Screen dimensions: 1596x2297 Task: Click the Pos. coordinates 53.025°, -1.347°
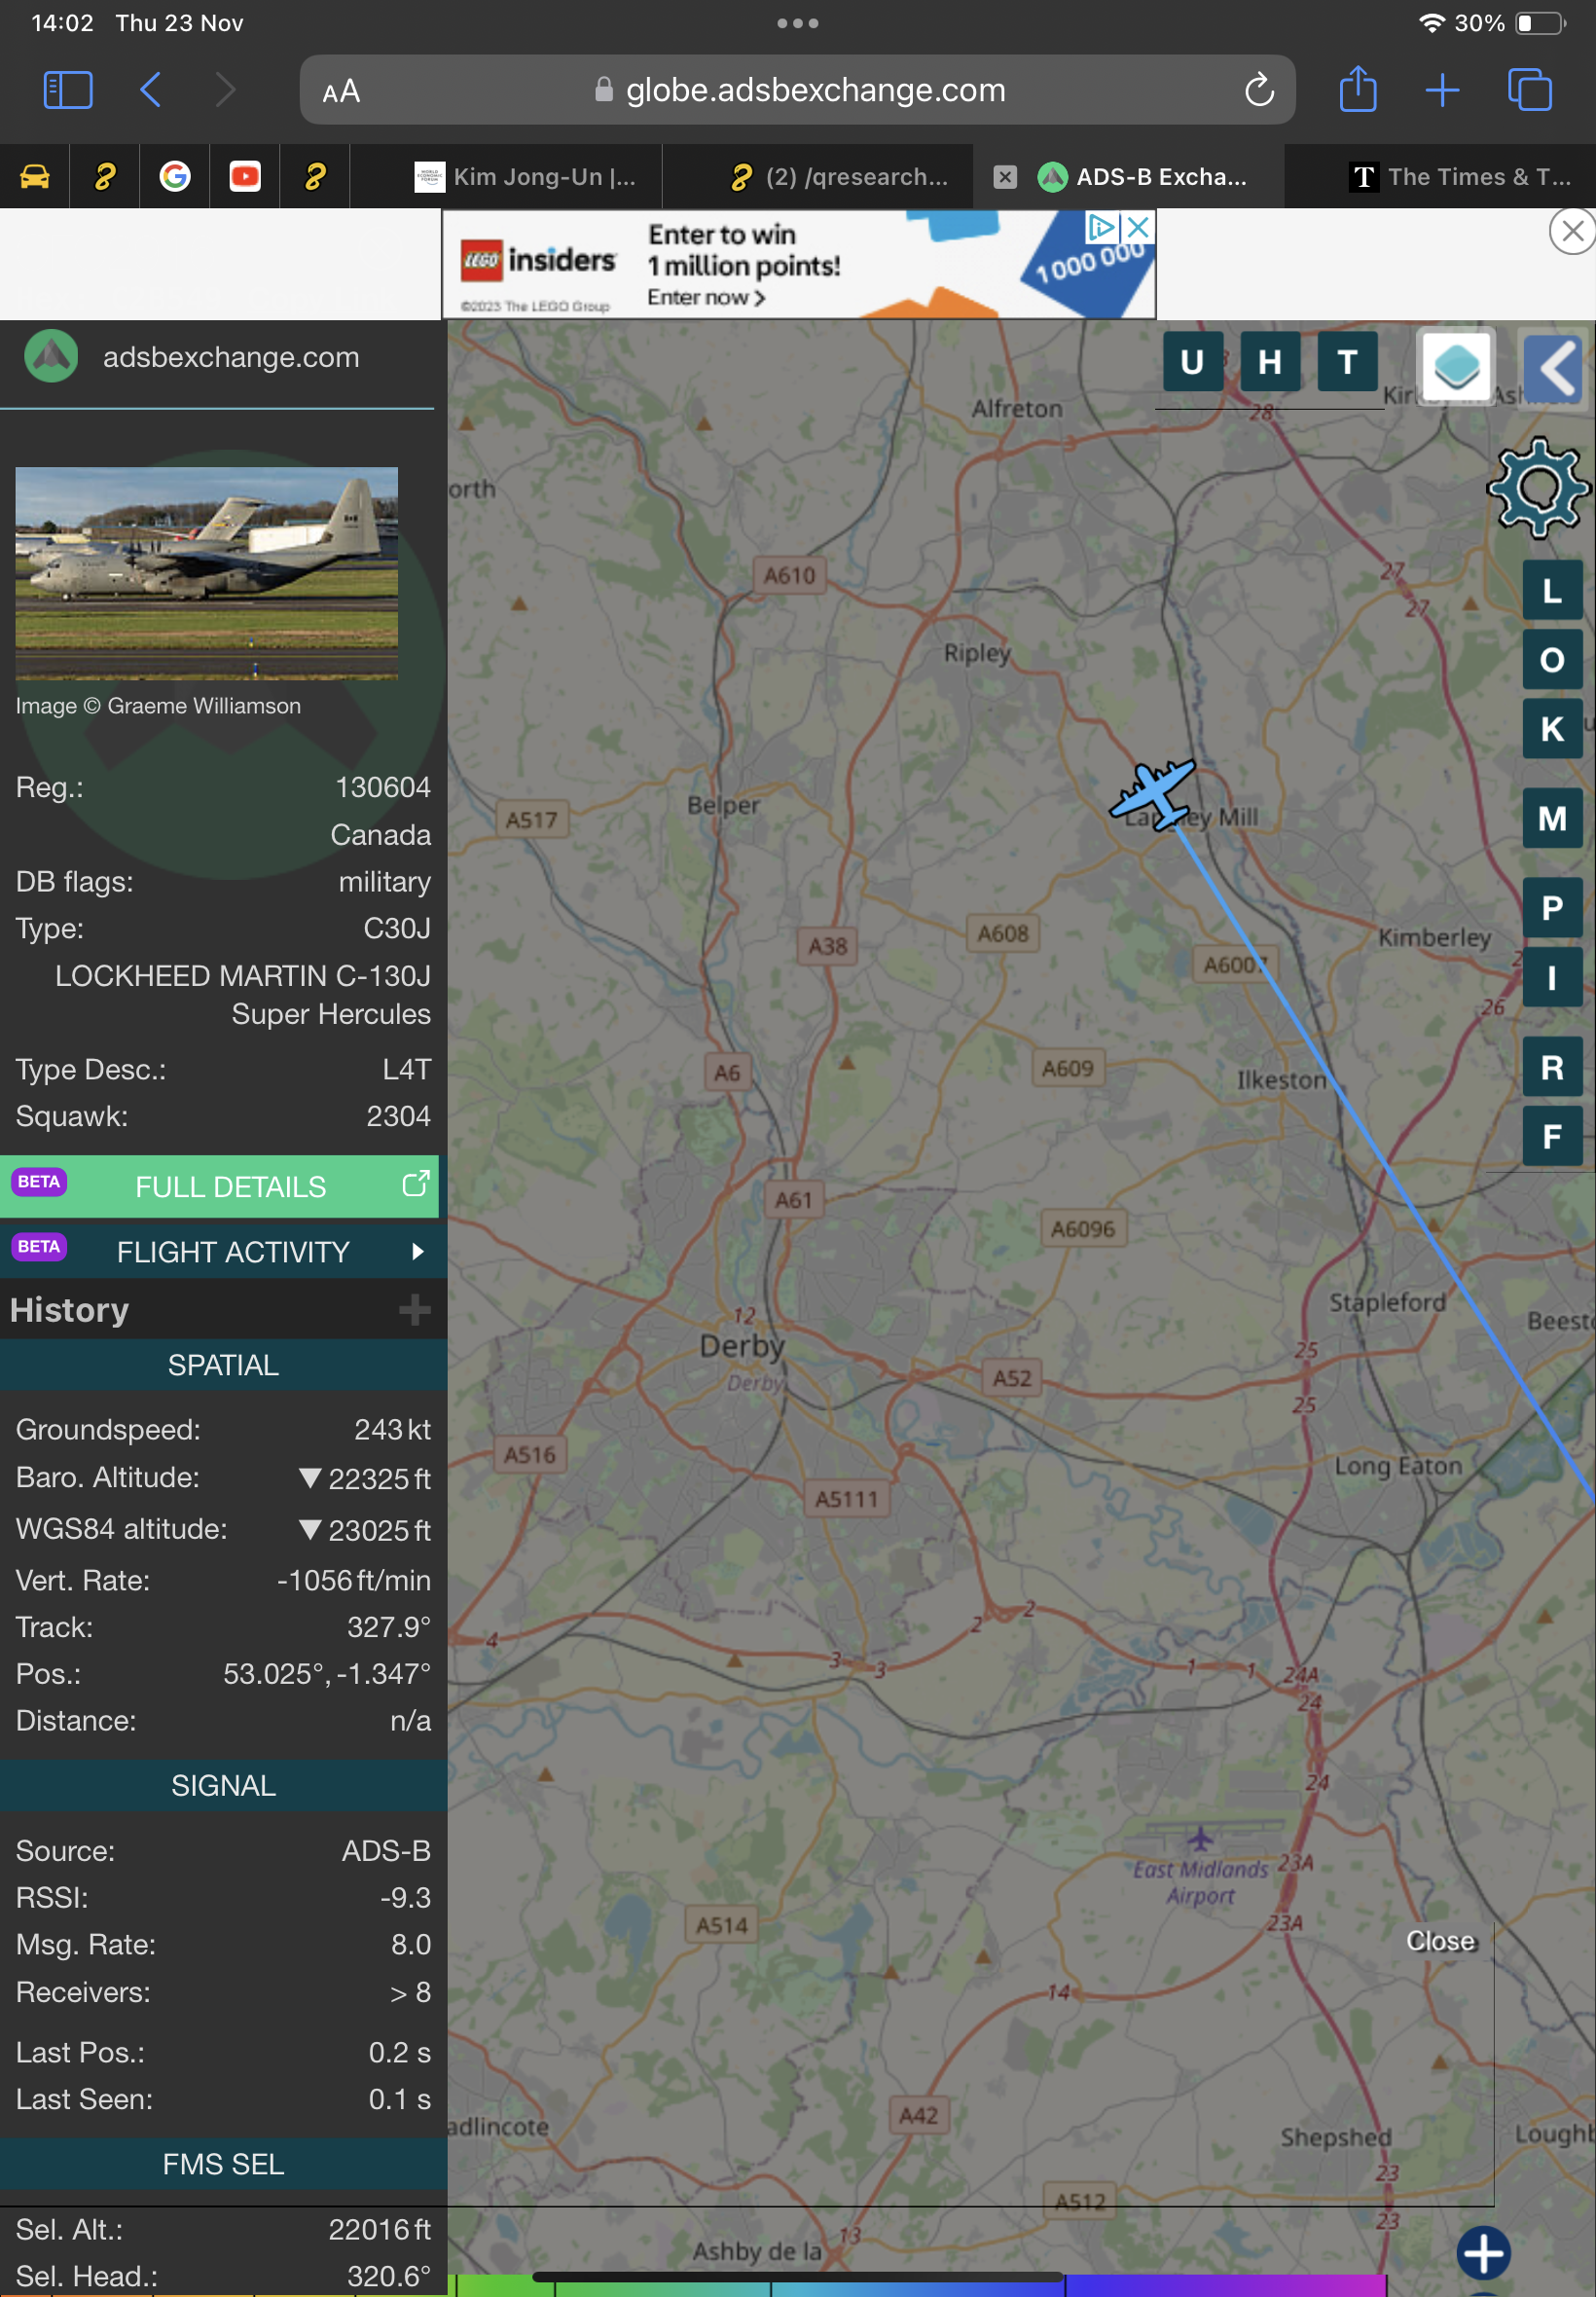(x=327, y=1674)
